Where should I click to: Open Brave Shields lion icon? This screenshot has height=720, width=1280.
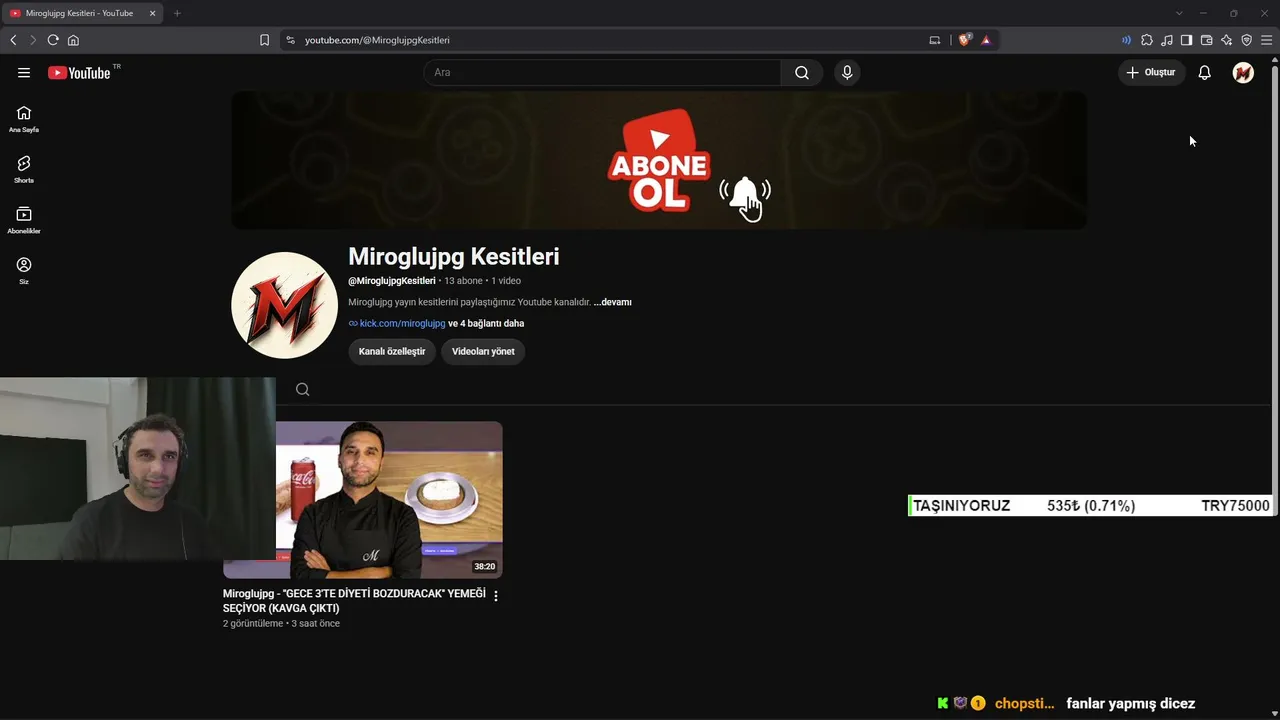pos(964,40)
